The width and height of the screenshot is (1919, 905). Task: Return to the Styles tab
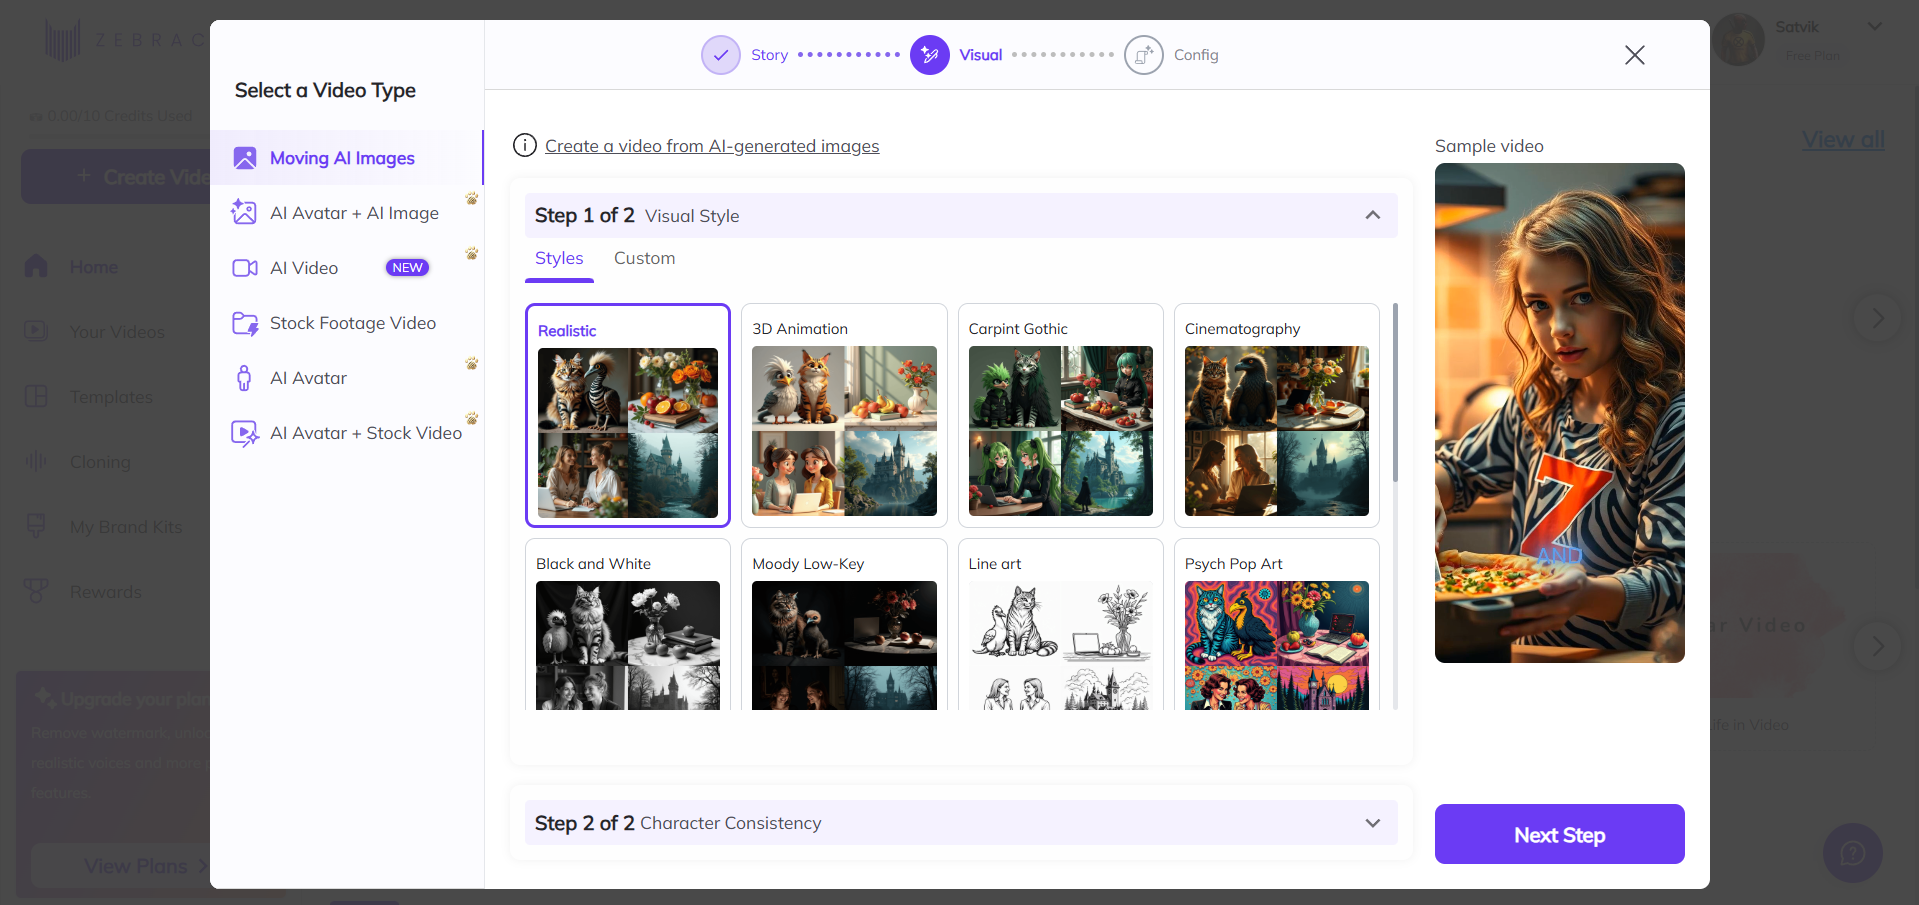[559, 258]
